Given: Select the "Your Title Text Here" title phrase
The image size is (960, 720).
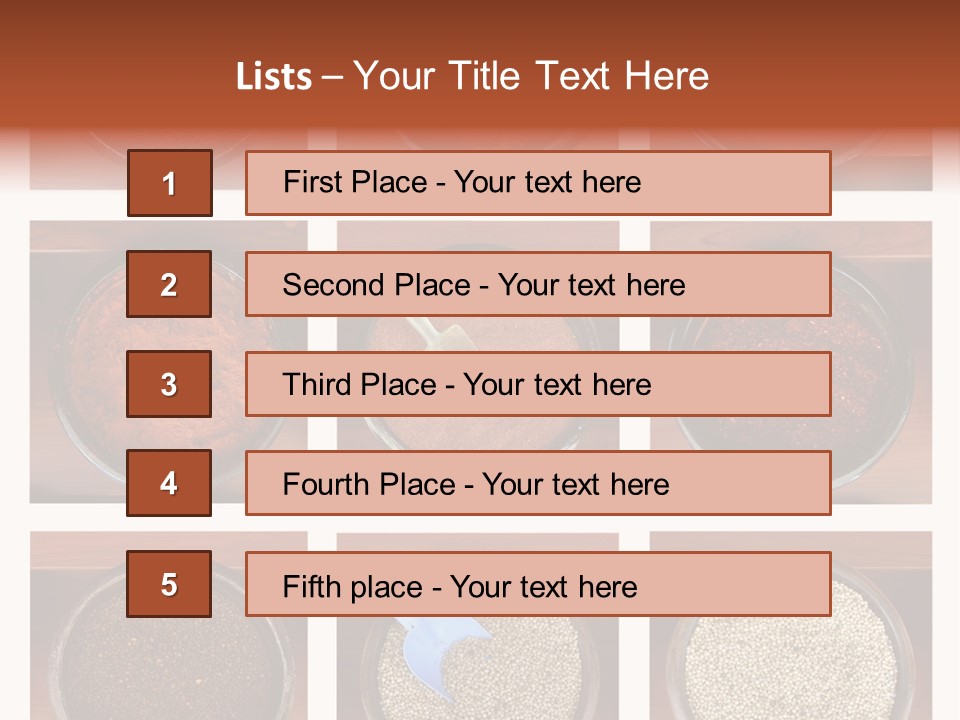Looking at the screenshot, I should click(531, 76).
